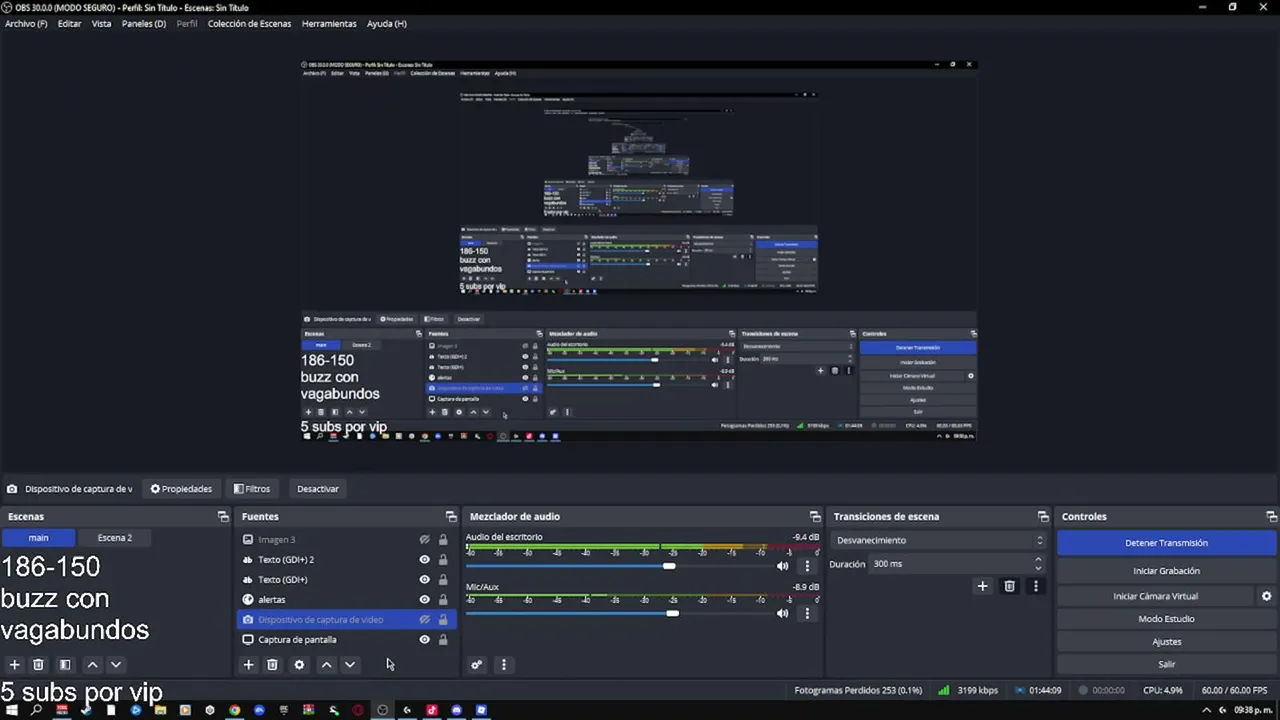
Task: Show hidden system tray icons
Action: point(1206,710)
